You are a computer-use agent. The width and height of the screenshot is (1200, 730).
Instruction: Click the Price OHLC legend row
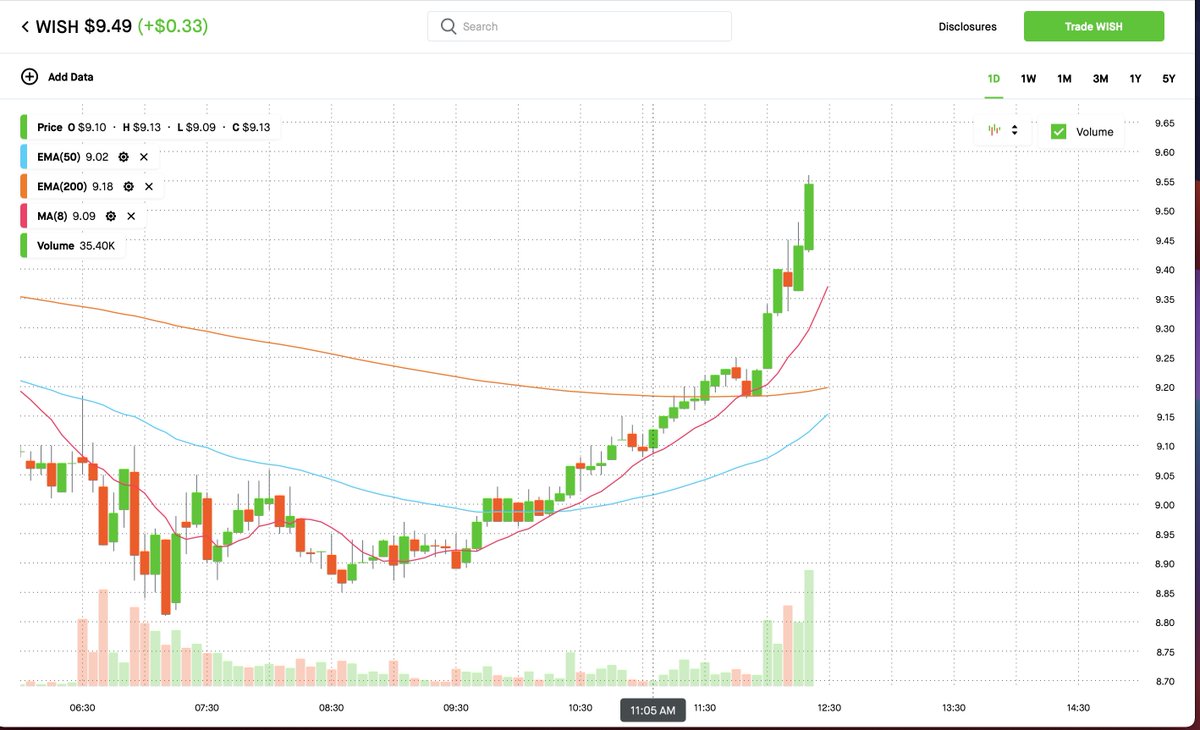153,127
